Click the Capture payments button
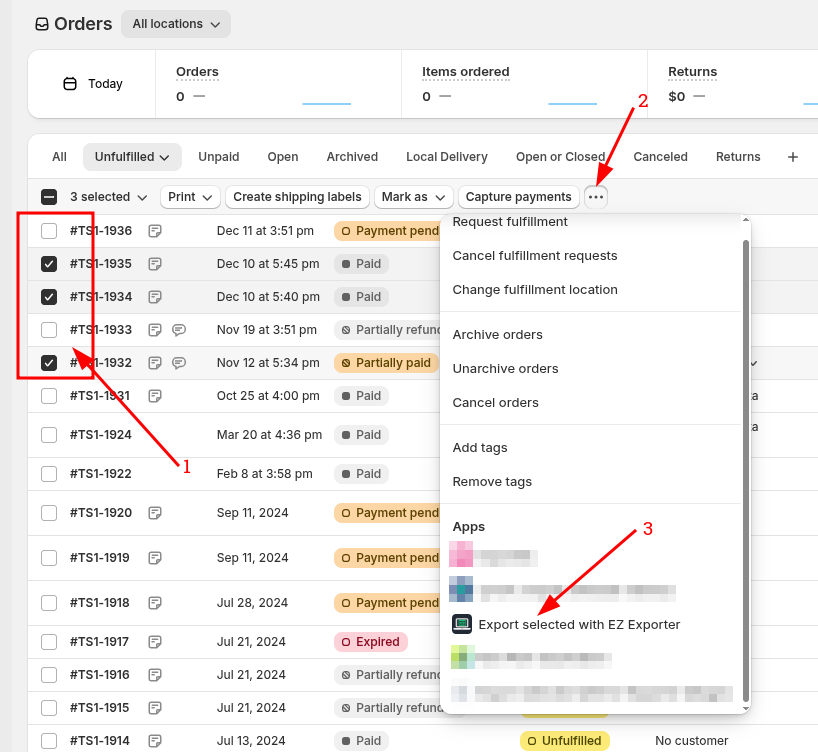Viewport: 818px width, 752px height. coord(518,197)
